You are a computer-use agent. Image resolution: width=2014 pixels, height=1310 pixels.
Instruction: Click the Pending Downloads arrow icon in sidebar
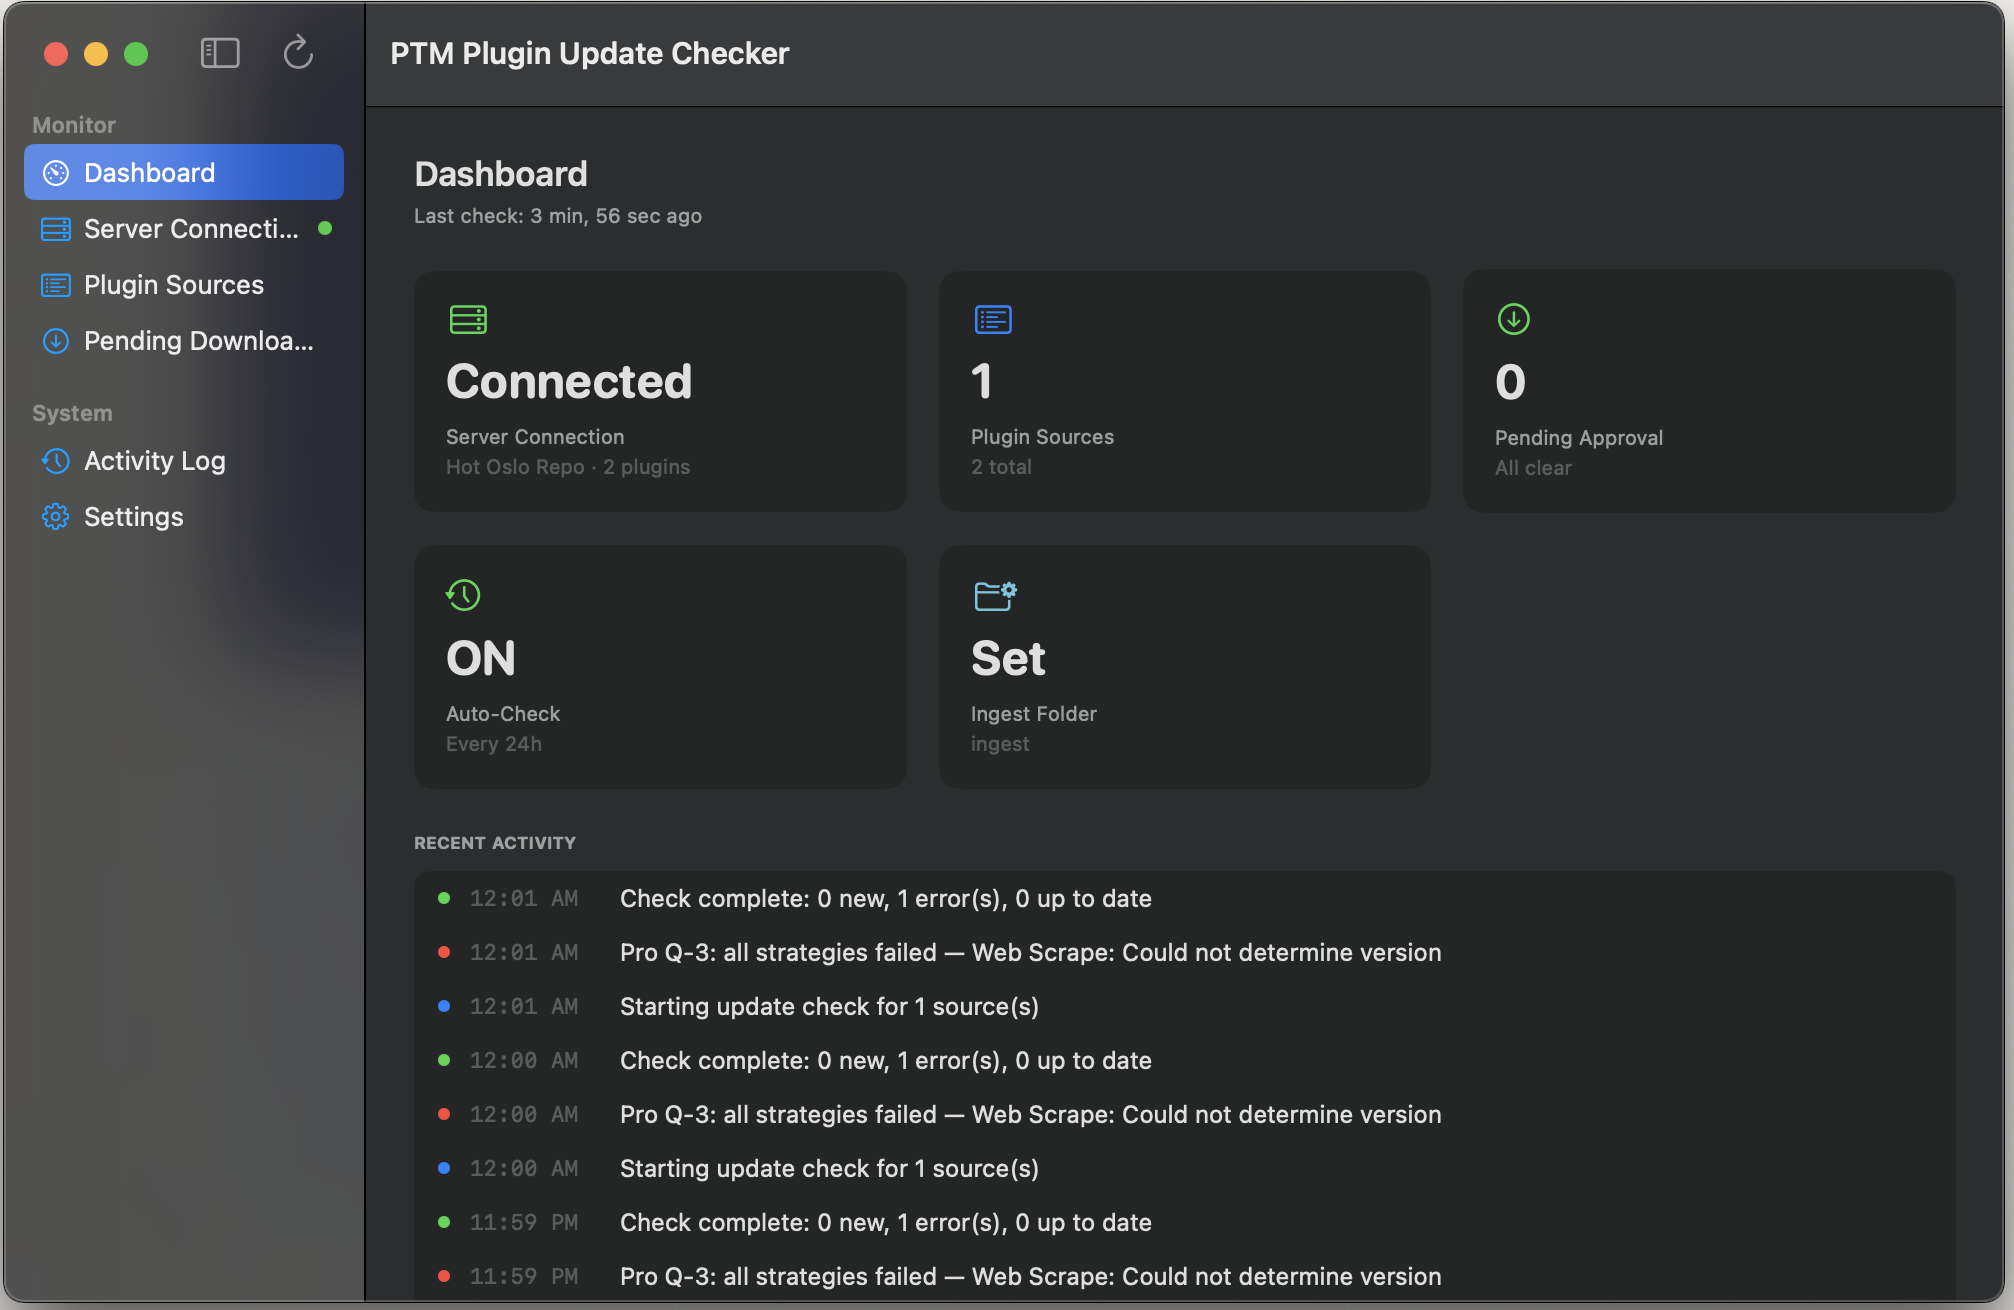(x=56, y=341)
